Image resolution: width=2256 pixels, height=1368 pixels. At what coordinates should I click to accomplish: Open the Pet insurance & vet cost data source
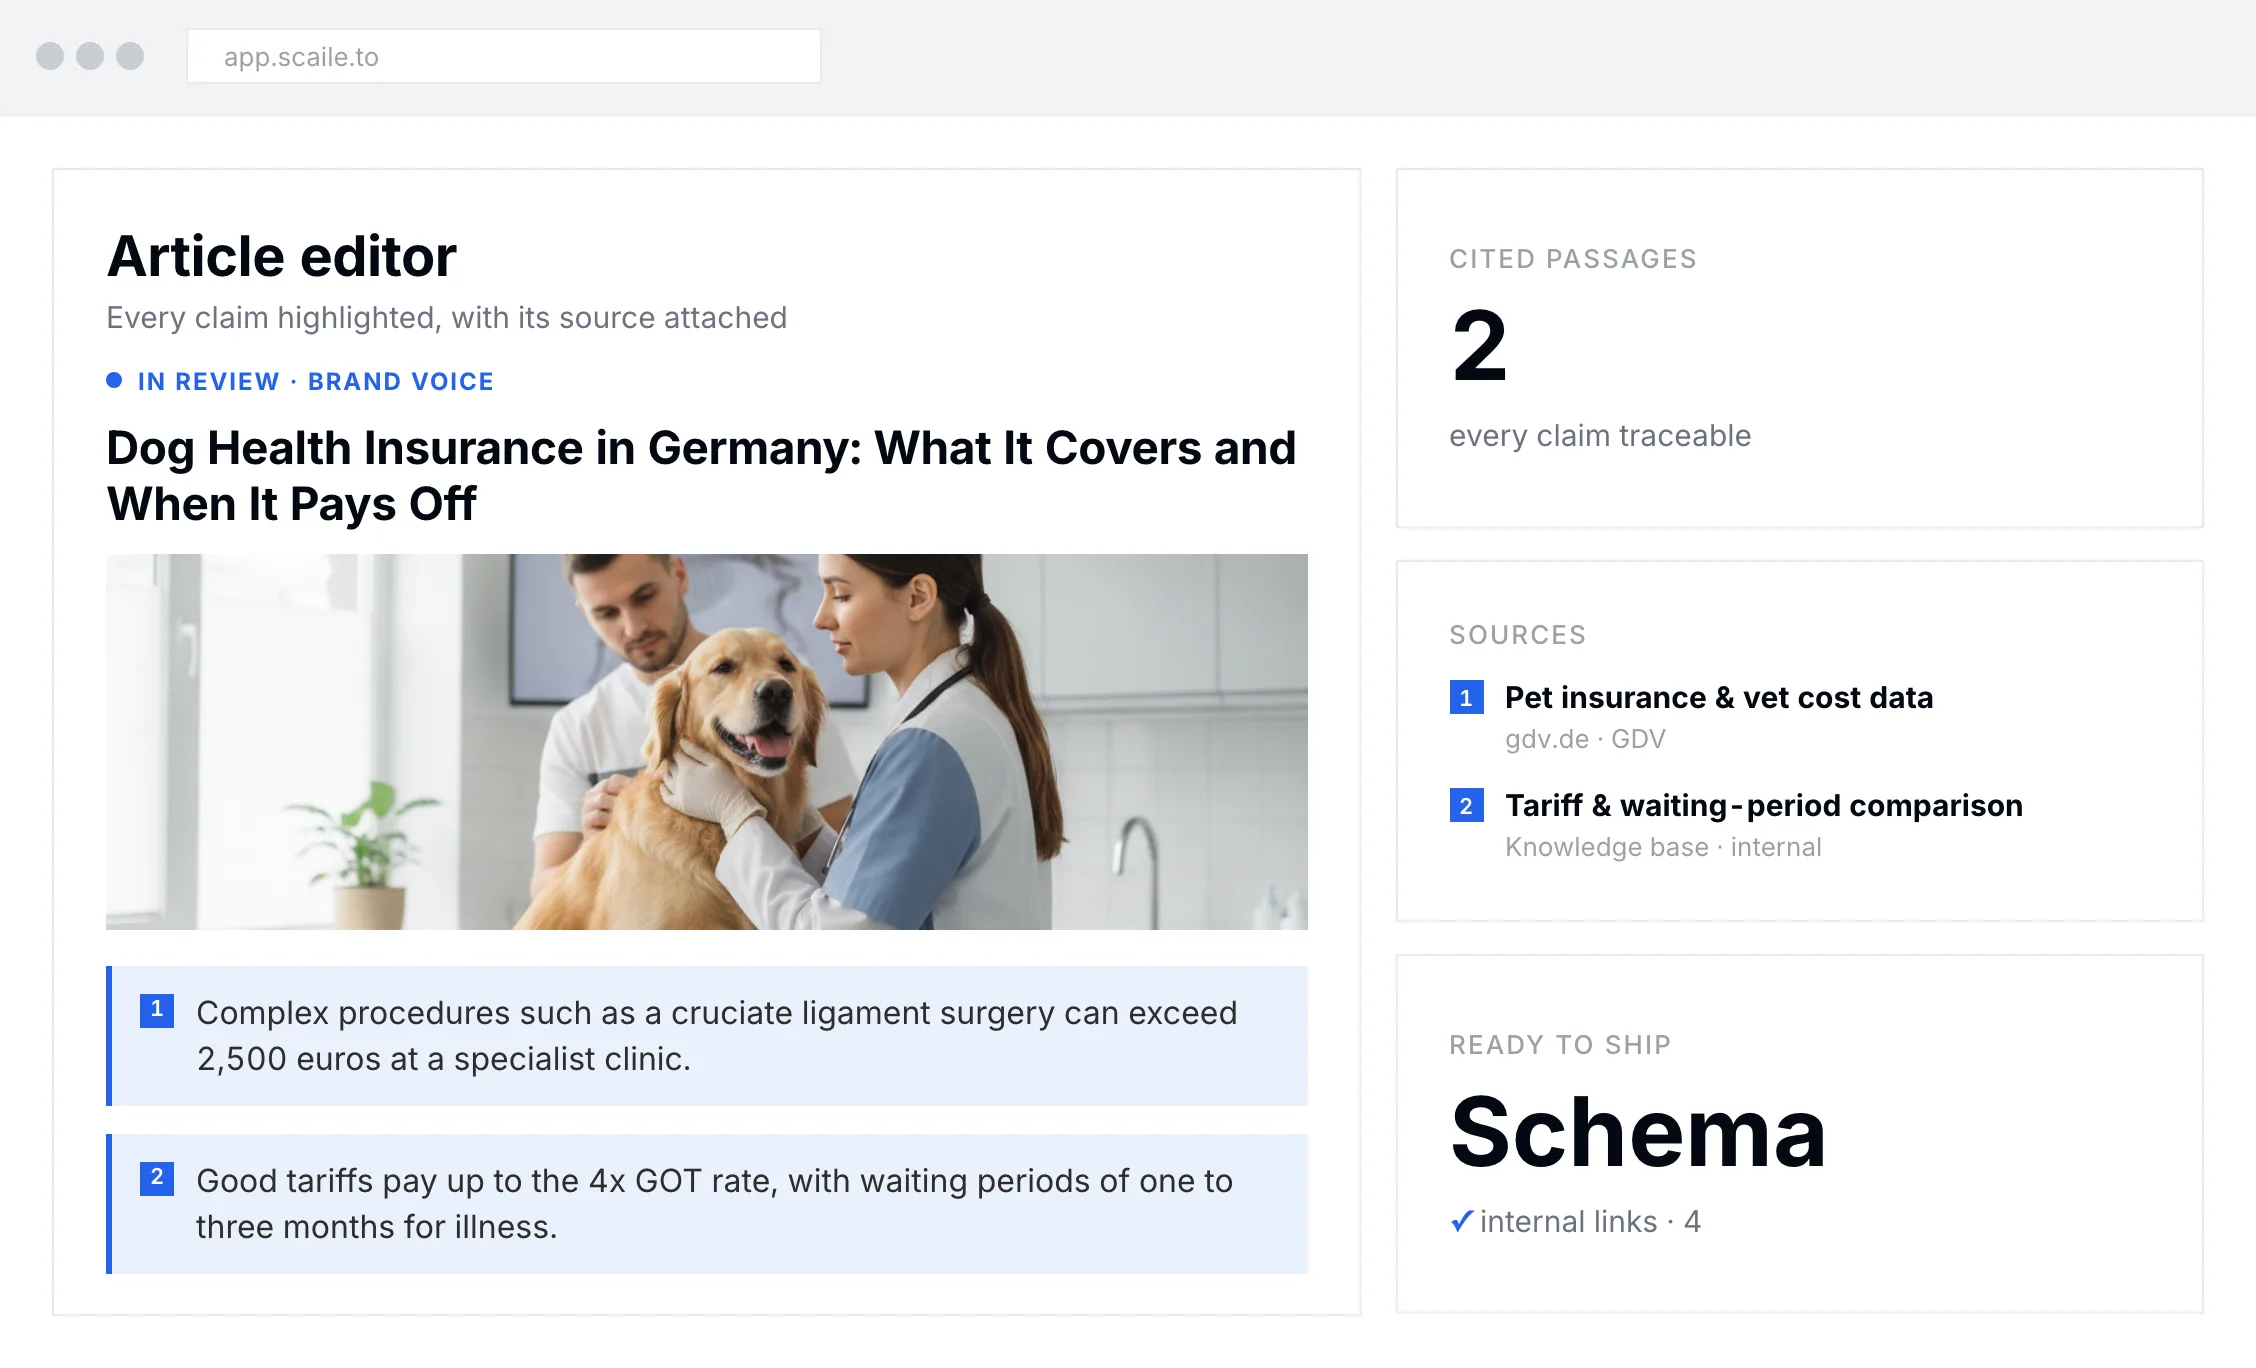coord(1719,697)
